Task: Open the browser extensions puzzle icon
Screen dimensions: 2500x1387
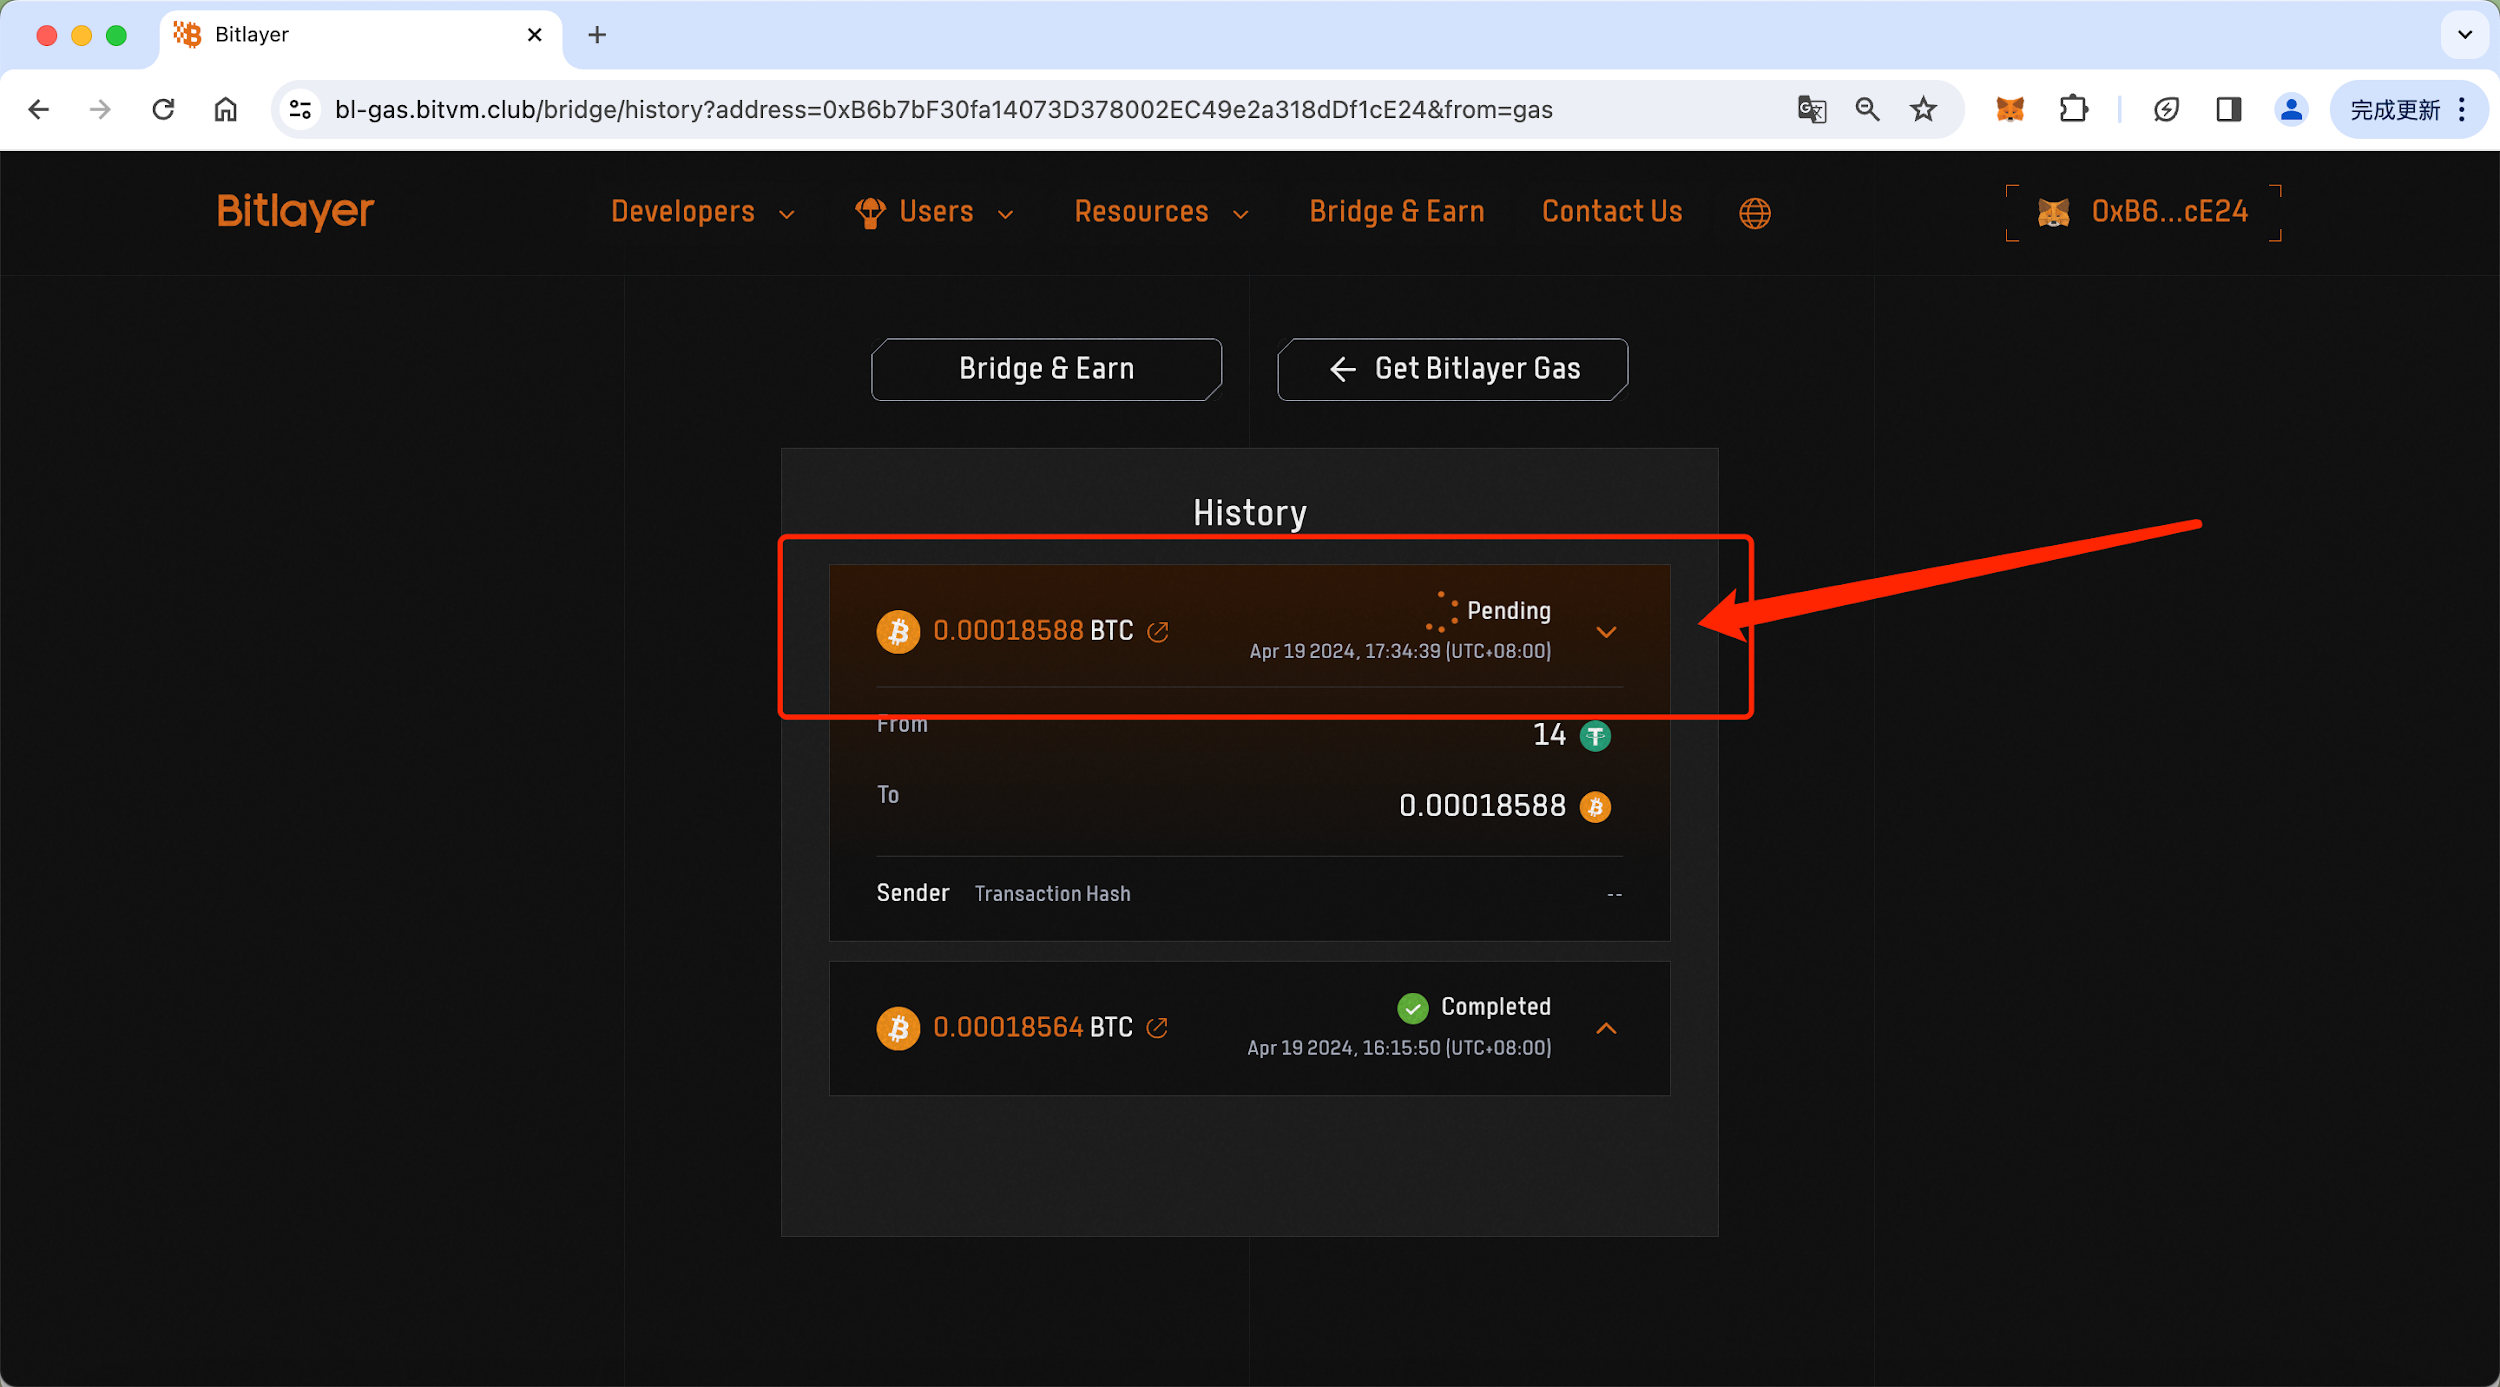Action: [x=2073, y=109]
